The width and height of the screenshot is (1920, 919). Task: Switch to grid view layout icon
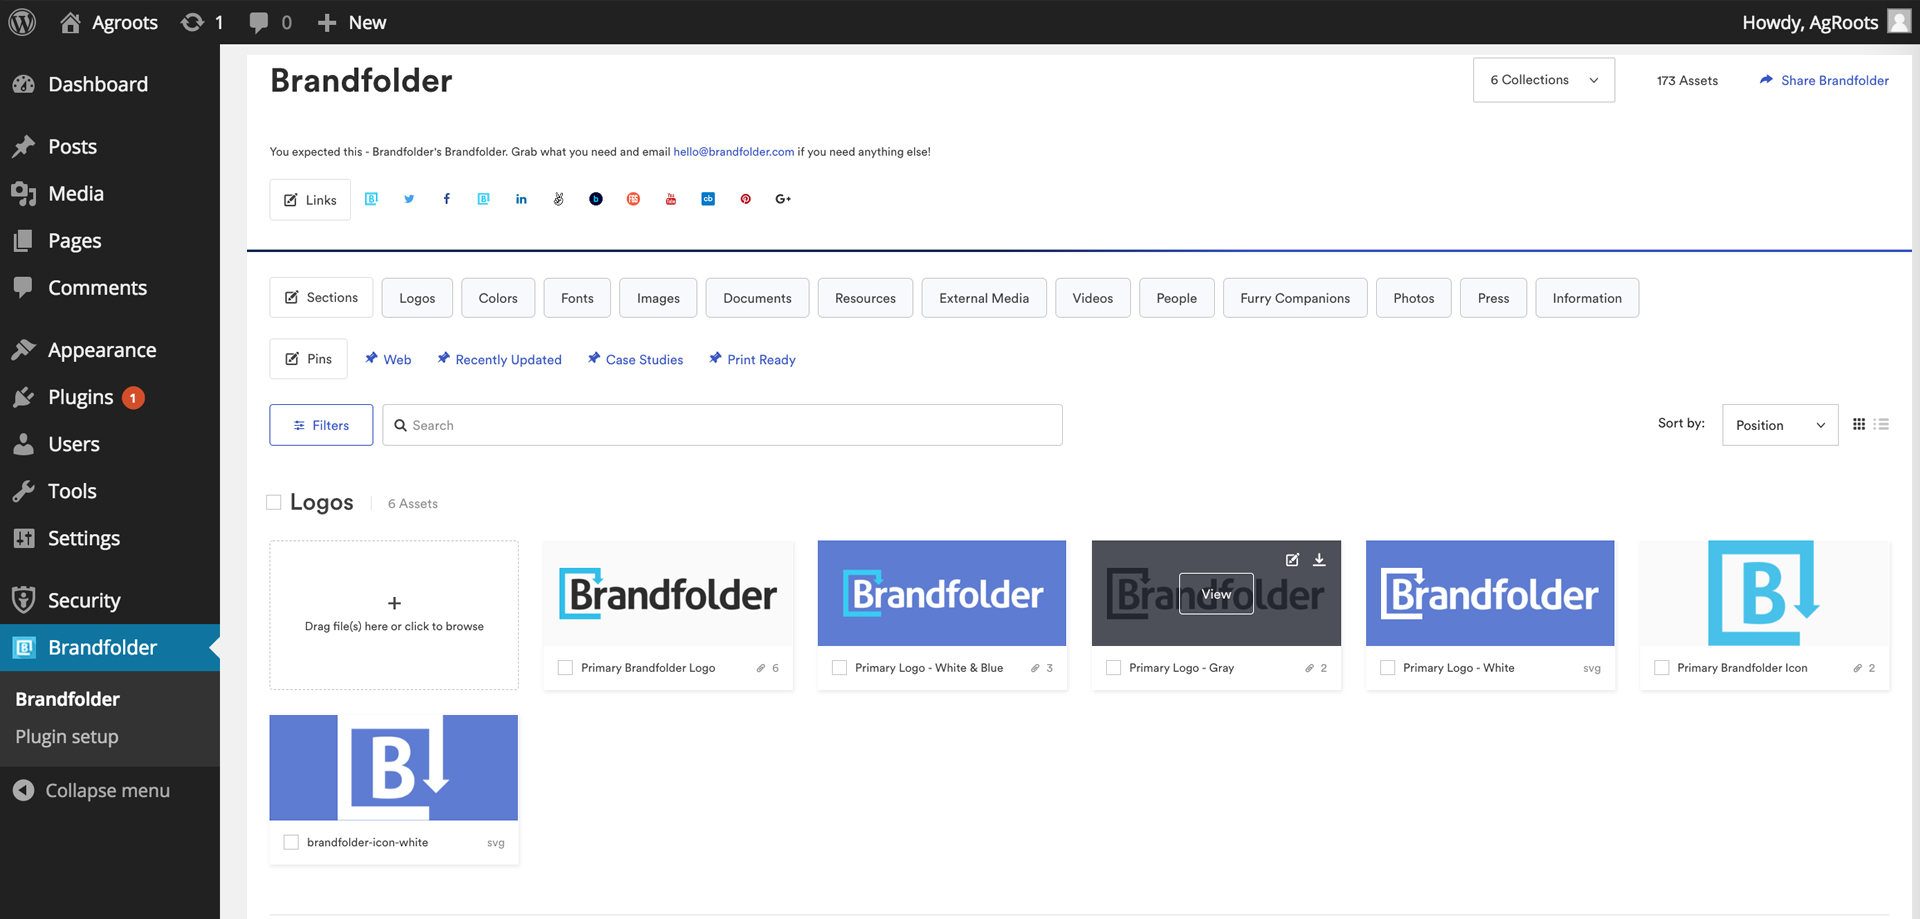[1858, 424]
